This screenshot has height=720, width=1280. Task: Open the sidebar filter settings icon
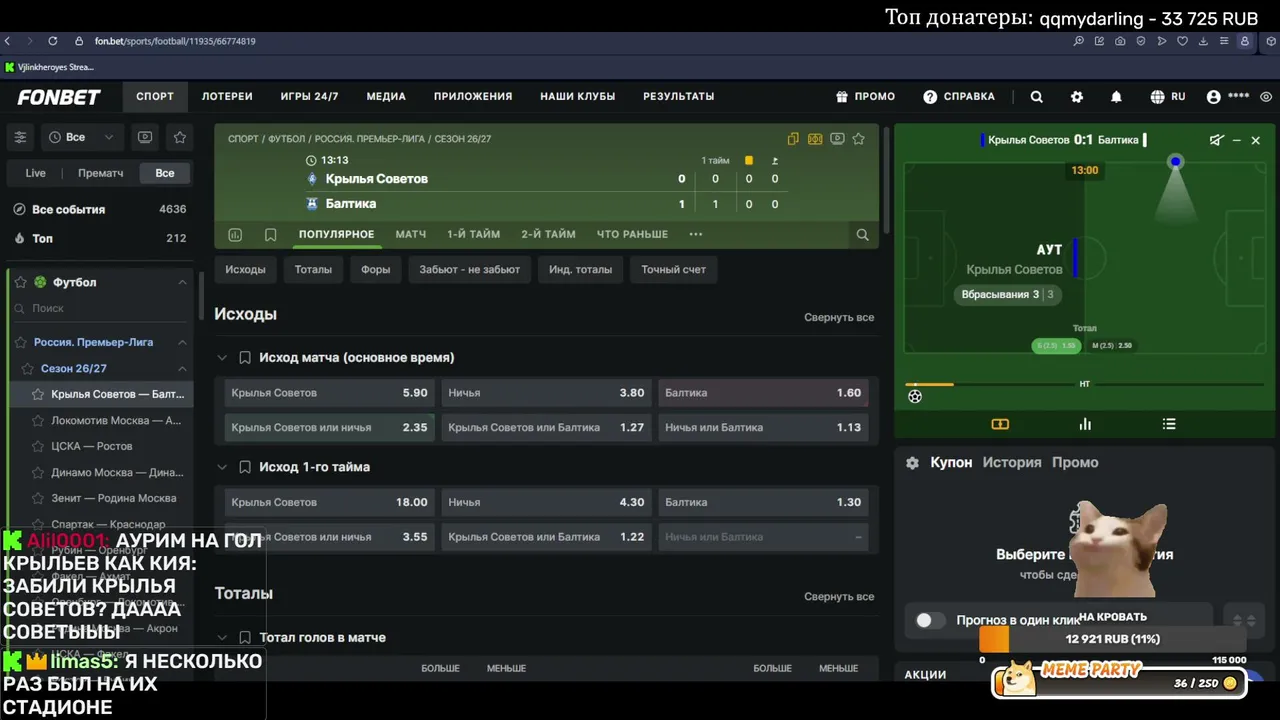click(x=20, y=137)
